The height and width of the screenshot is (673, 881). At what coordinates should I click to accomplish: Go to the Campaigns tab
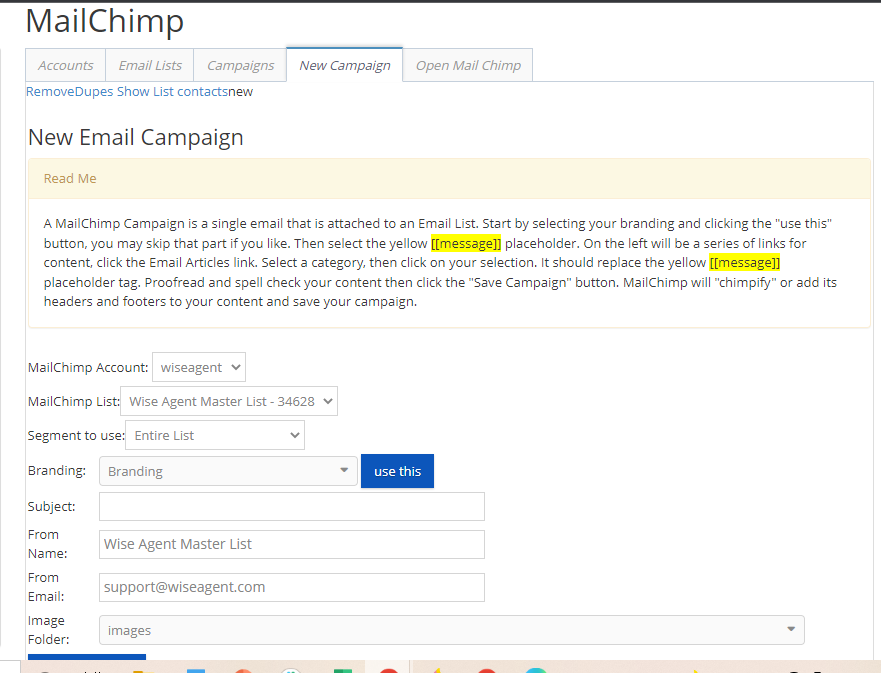tap(240, 65)
